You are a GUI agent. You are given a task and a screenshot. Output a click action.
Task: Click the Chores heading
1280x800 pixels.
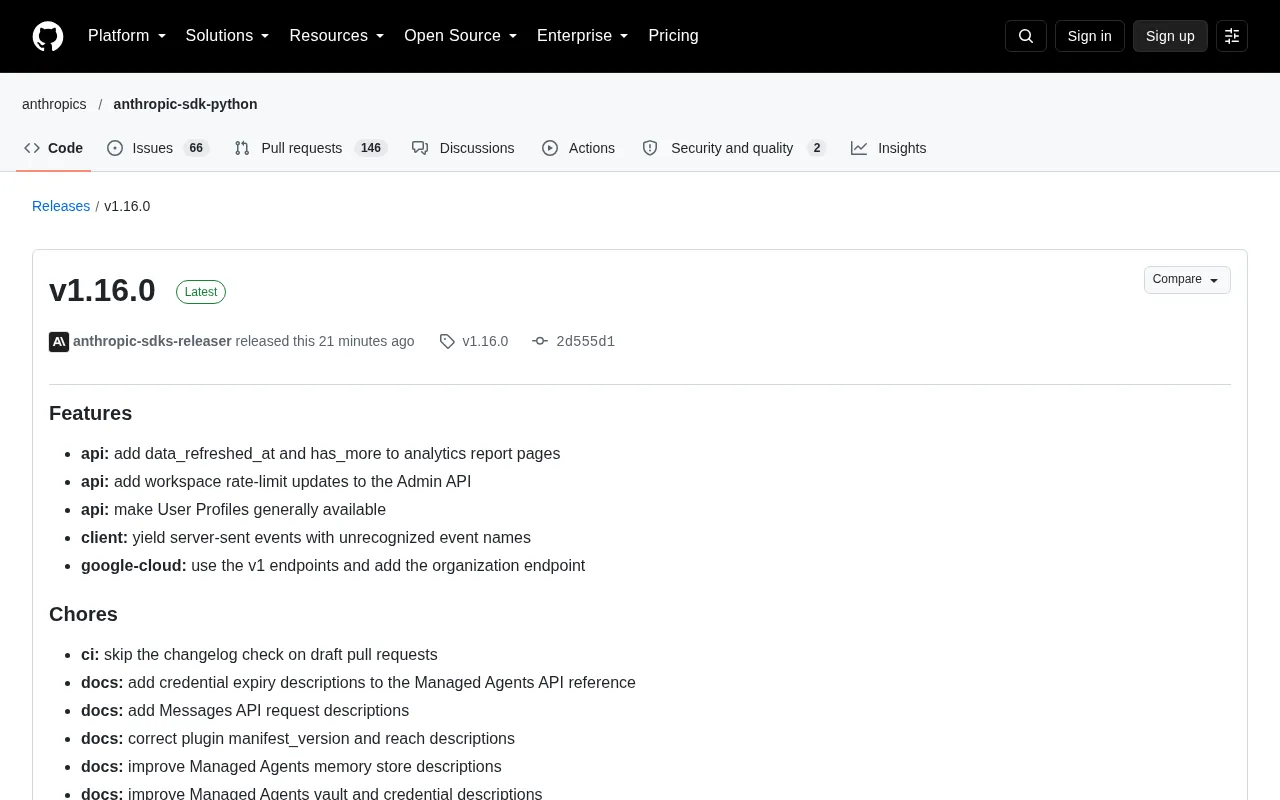point(83,615)
